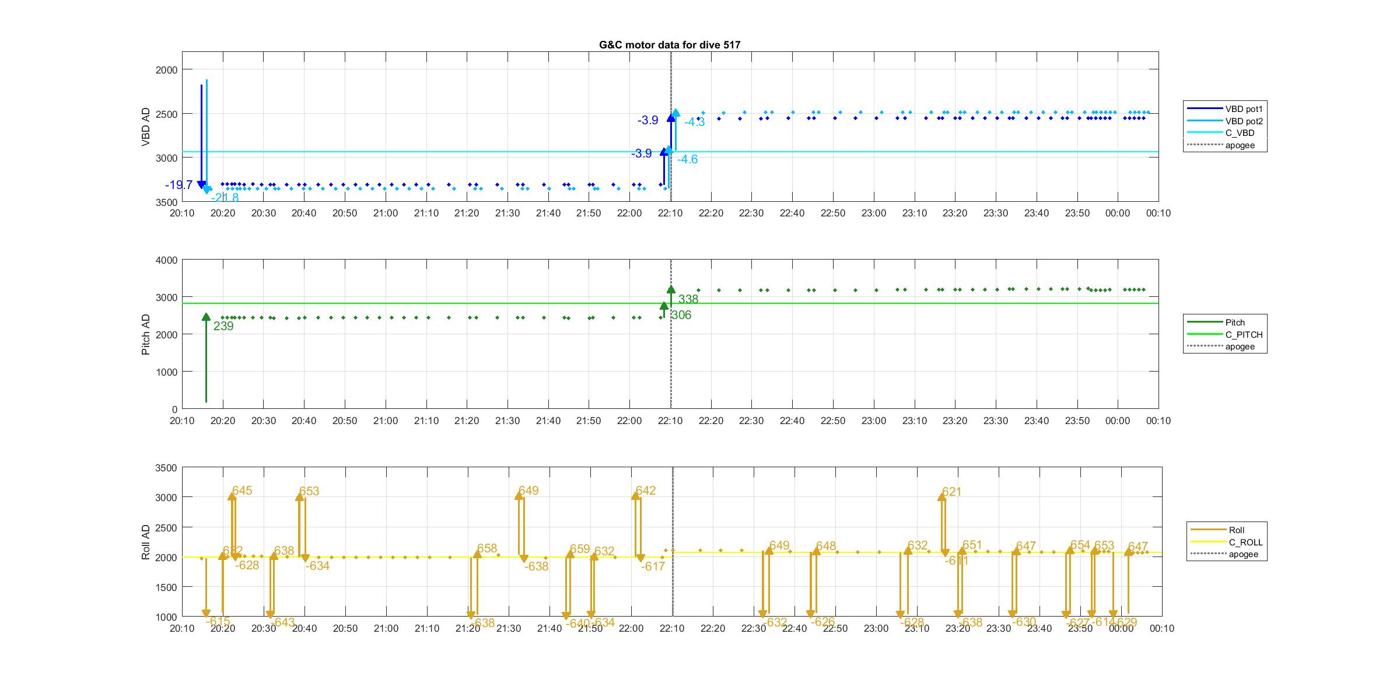Image resolution: width=1400 pixels, height=693 pixels.
Task: Click the '645' roll move label
Action: 242,491
